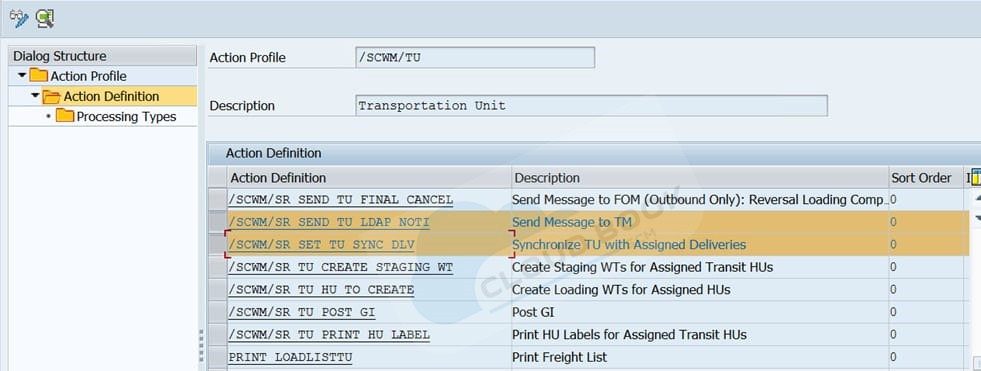Open /SCWM/SR_SEND_TU_FINAL_CANCEL action definition
981x371 pixels.
pos(340,200)
